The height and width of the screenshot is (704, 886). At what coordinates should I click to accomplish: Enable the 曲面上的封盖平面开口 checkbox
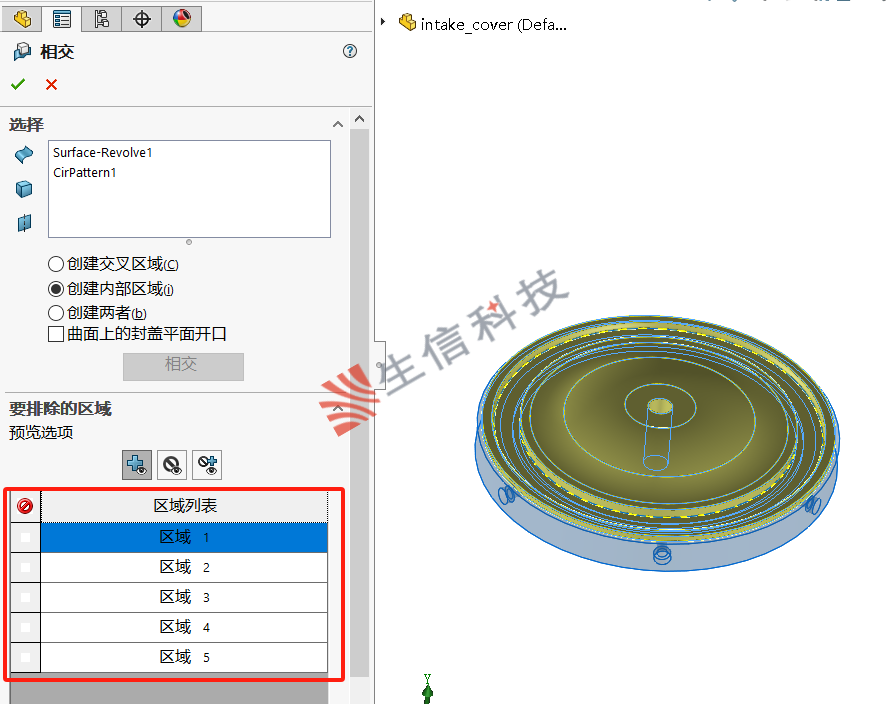pyautogui.click(x=57, y=334)
